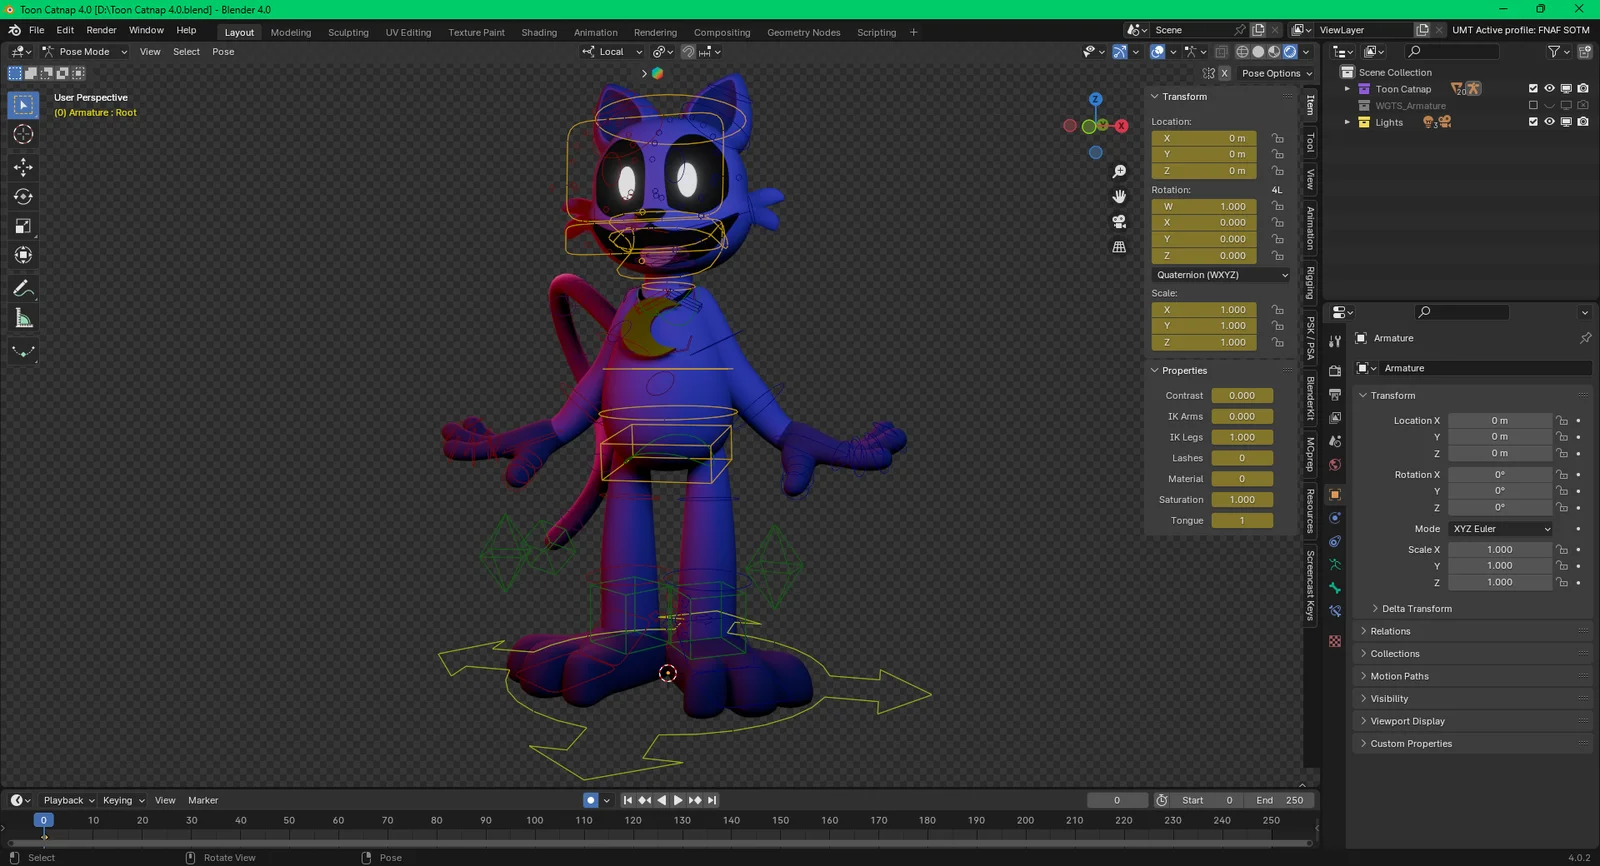
Task: Expand the Lights collection
Action: pyautogui.click(x=1347, y=122)
